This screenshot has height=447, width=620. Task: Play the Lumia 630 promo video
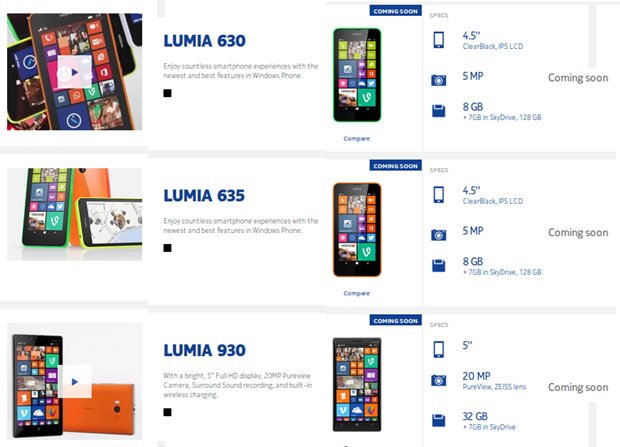75,72
